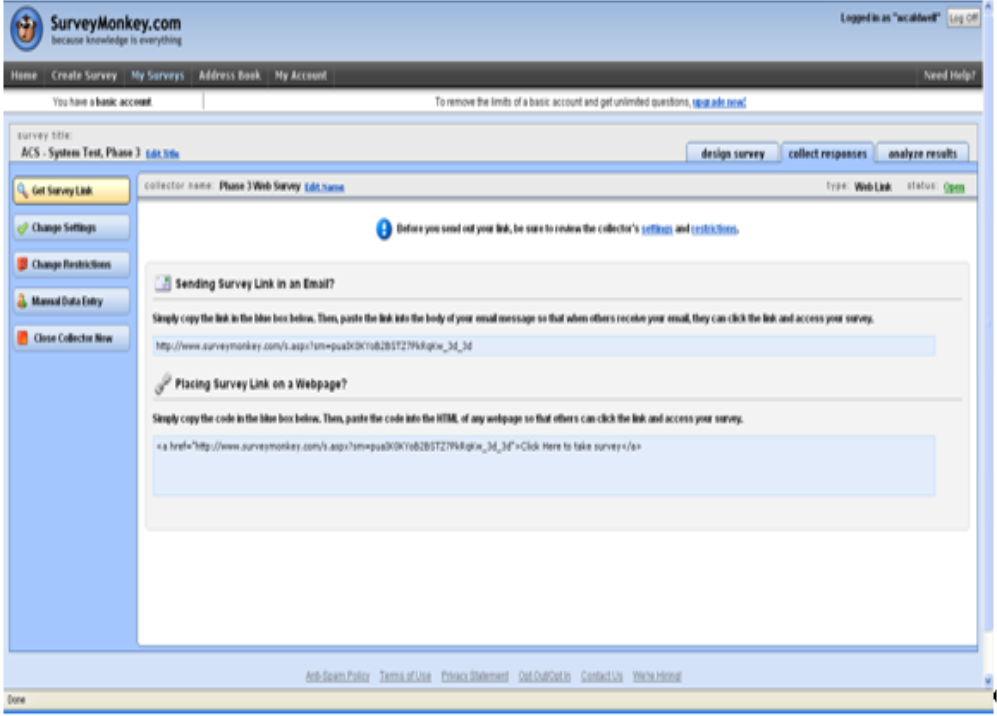Click the SurveyMonkey monkey logo icon
This screenshot has width=997, height=716.
(x=28, y=29)
